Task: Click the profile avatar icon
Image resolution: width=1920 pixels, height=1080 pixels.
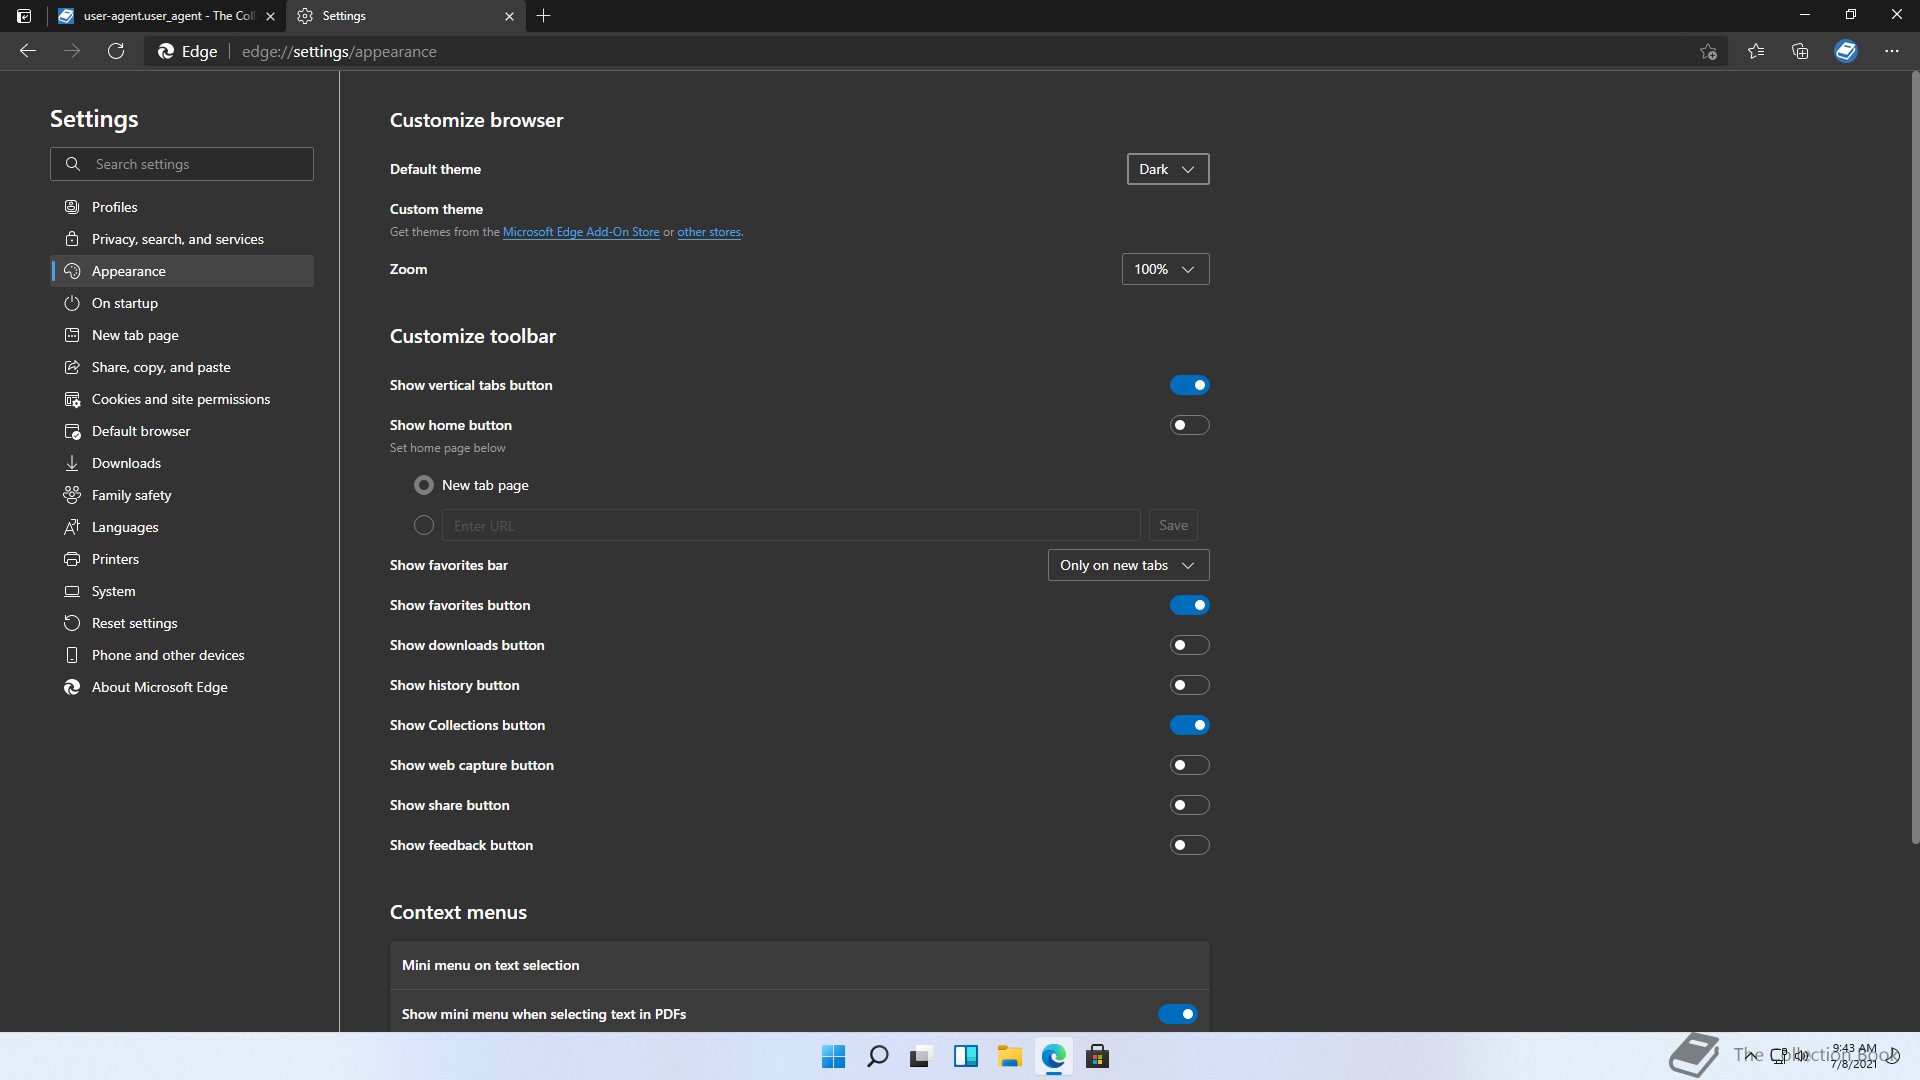Action: coord(1846,51)
